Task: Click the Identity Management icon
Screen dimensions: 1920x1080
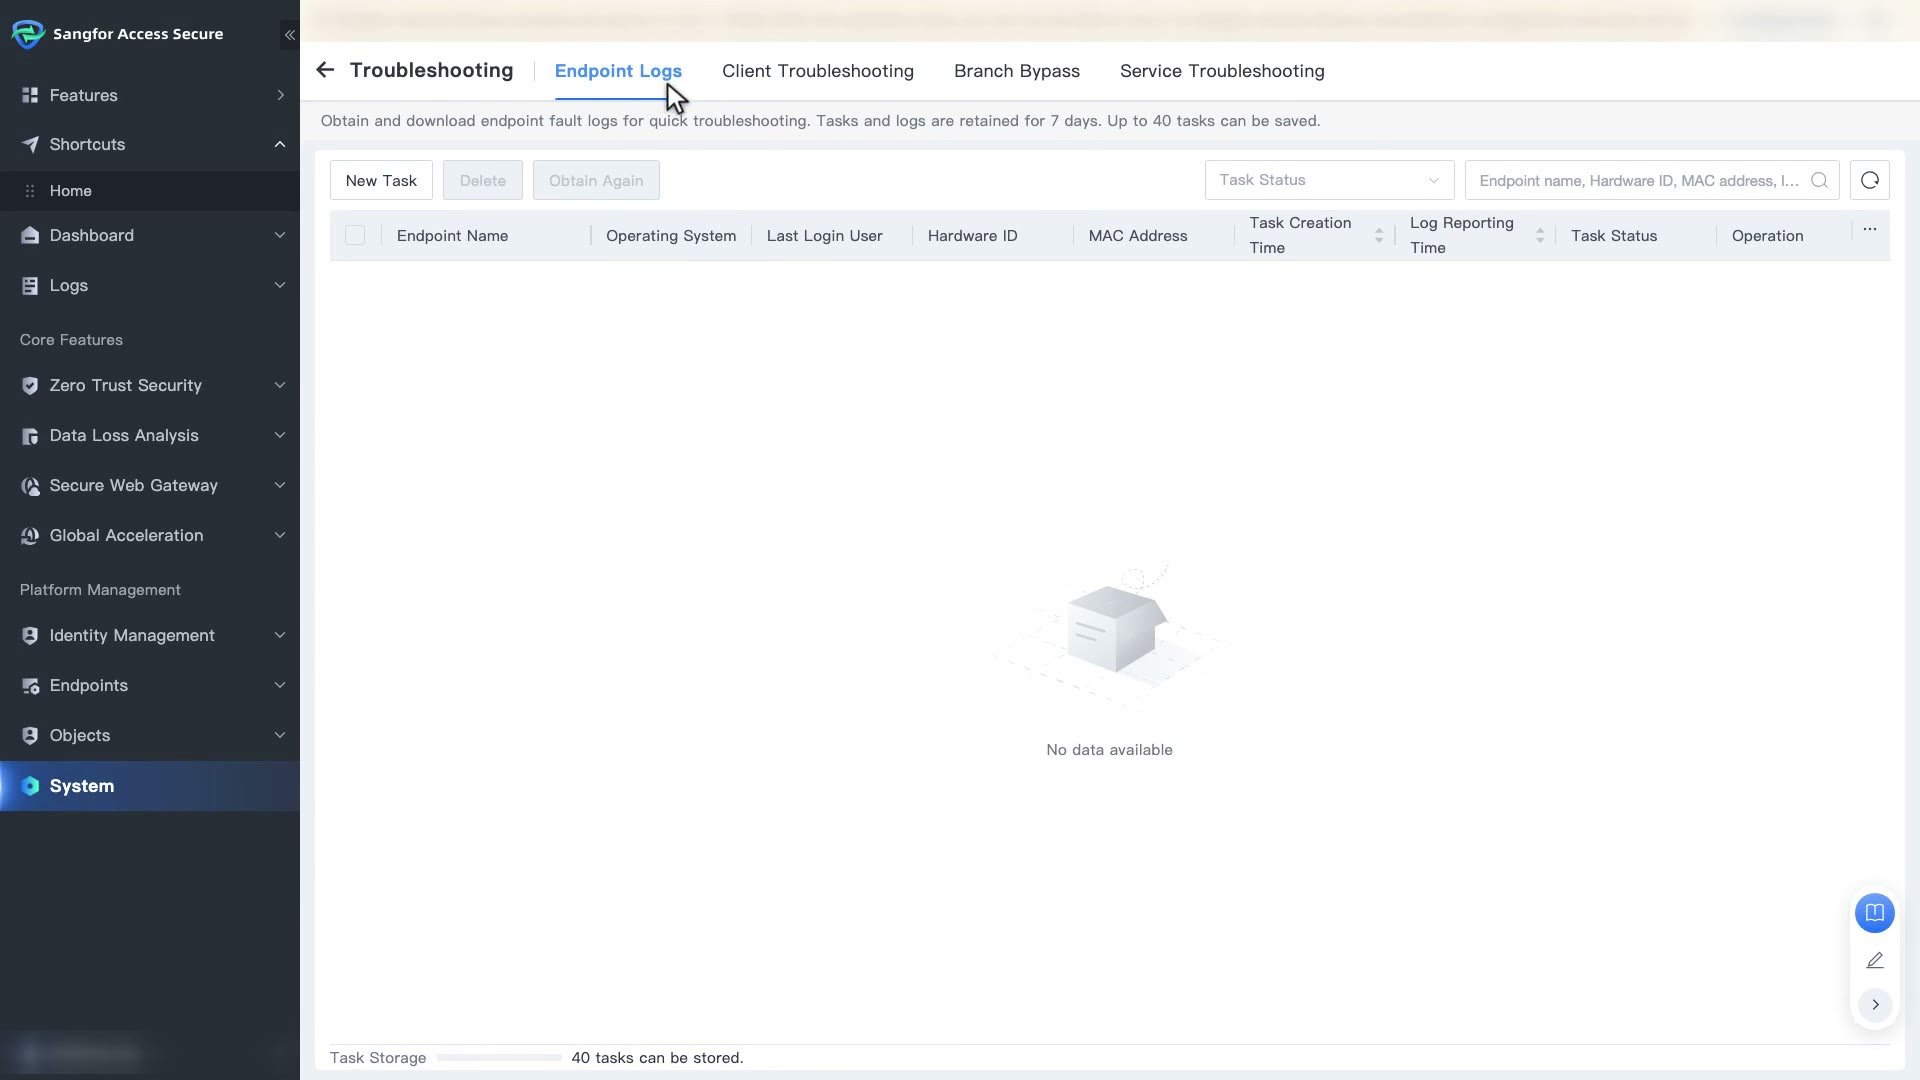Action: tap(30, 636)
